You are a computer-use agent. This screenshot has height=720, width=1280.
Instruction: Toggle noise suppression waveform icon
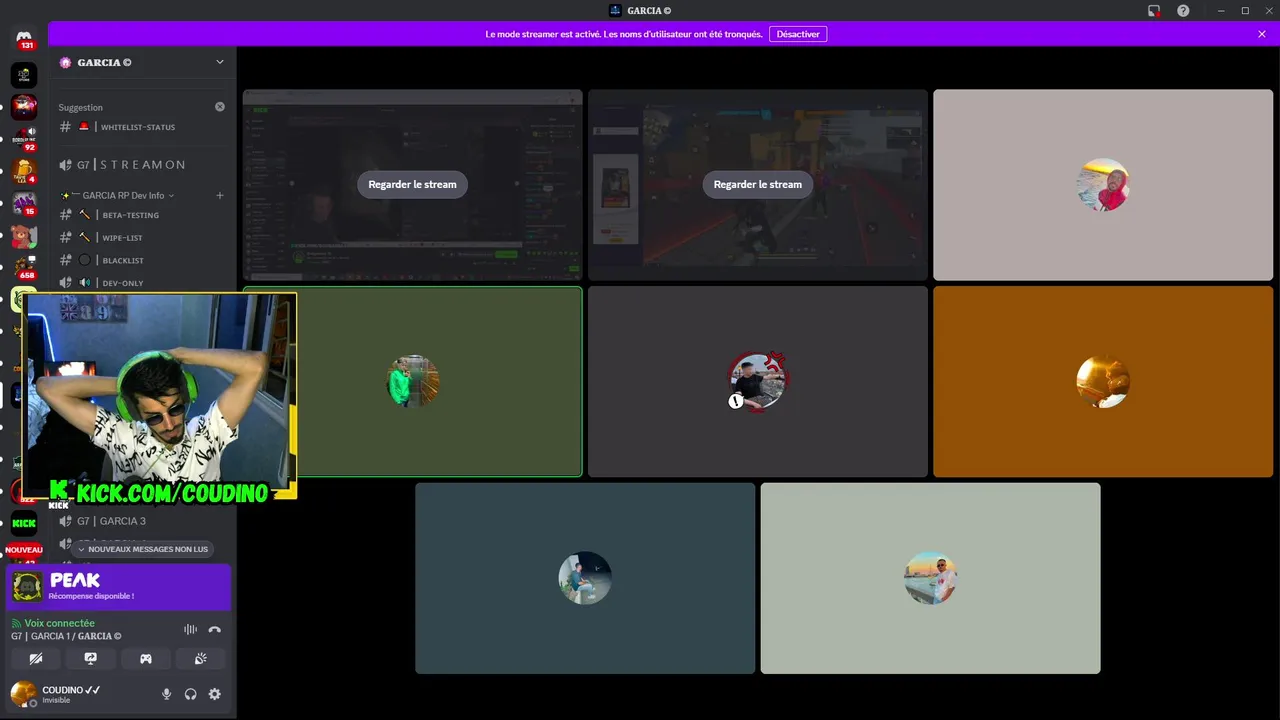click(x=190, y=629)
